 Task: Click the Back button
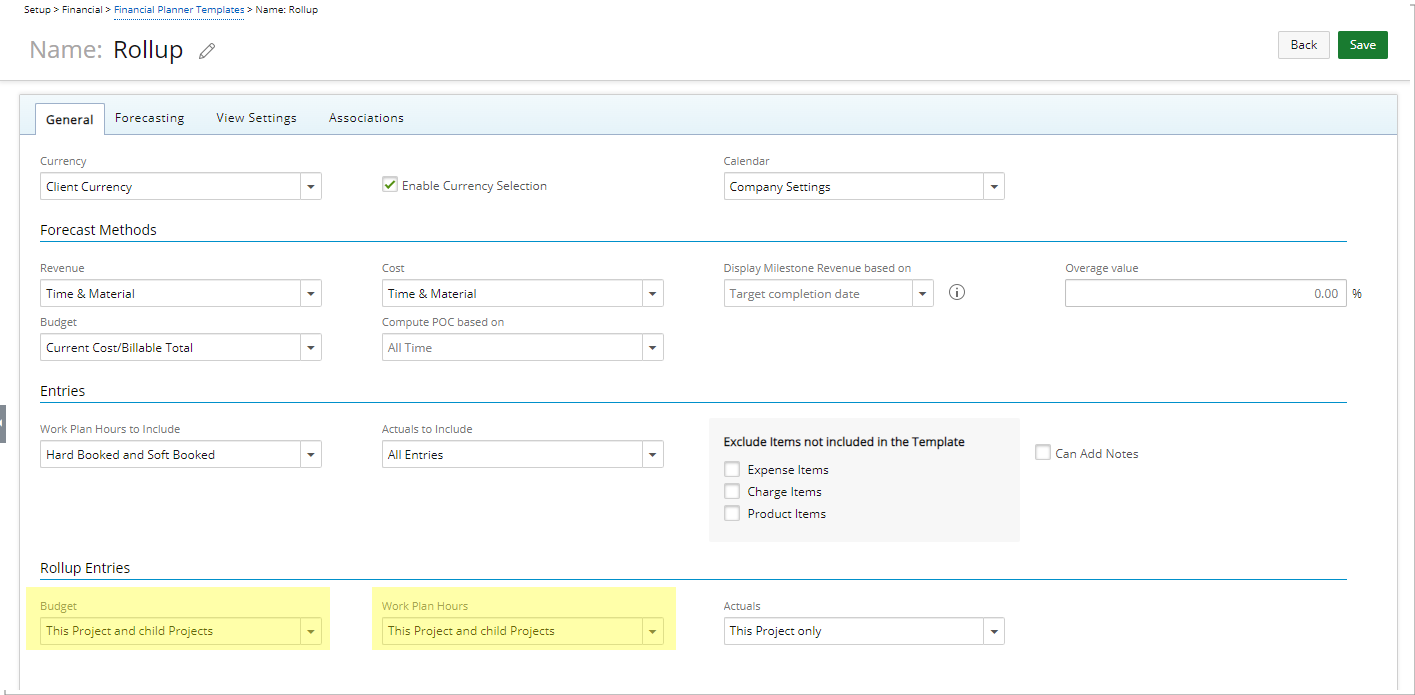pos(1304,45)
